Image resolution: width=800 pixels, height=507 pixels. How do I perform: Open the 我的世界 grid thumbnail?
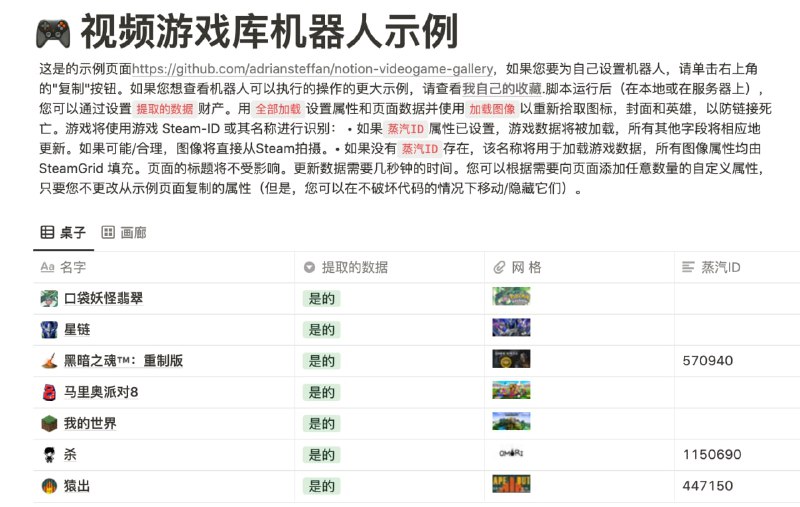click(511, 421)
